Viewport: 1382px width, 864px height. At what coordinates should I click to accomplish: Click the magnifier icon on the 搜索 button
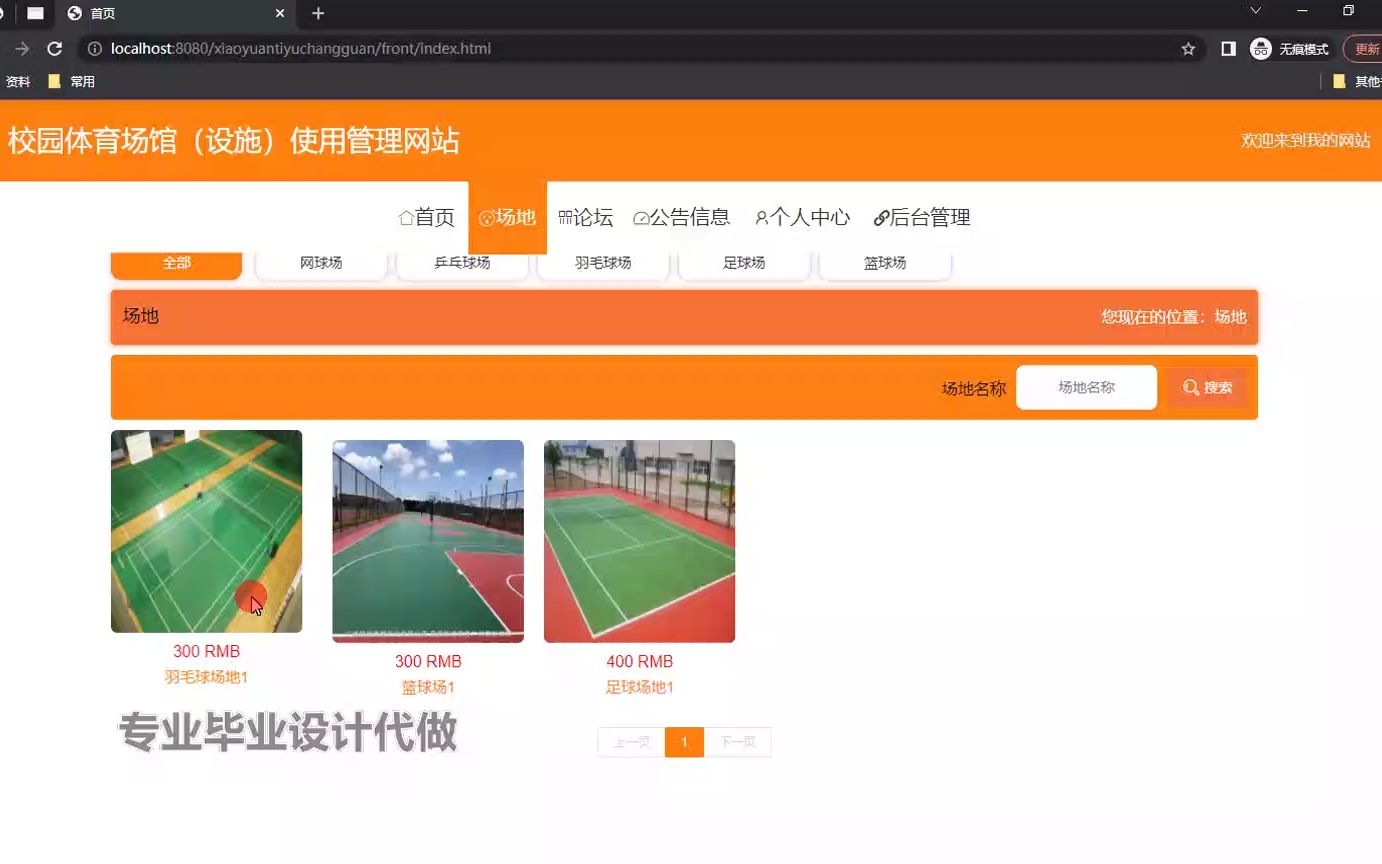click(1190, 387)
